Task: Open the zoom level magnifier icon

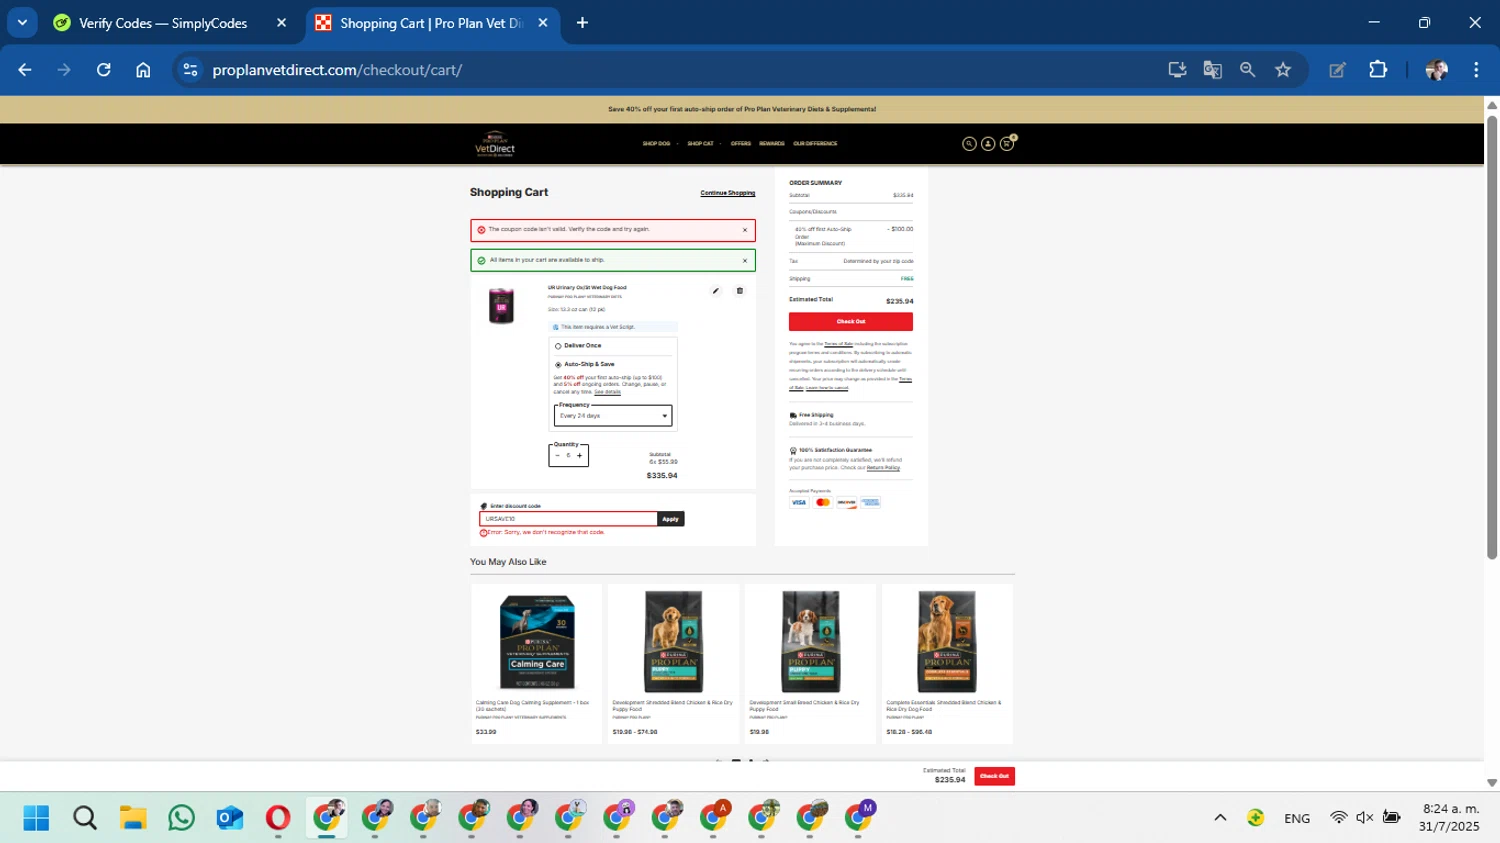Action: tap(1247, 70)
